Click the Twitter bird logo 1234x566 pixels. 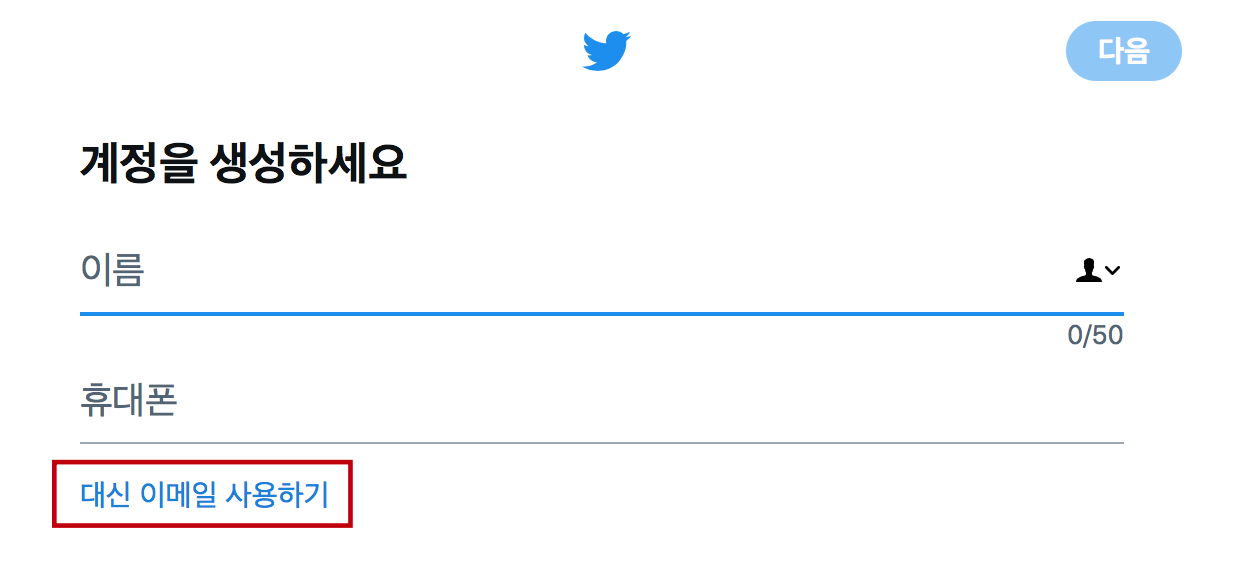606,50
